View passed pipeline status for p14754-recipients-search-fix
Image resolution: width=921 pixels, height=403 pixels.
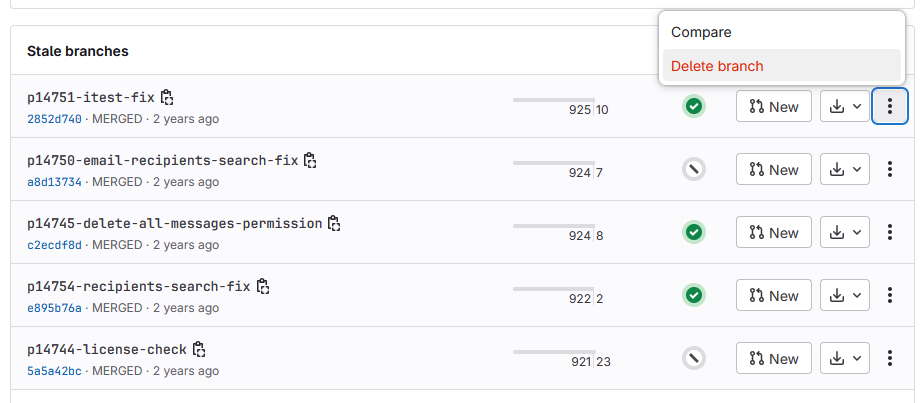(x=694, y=295)
